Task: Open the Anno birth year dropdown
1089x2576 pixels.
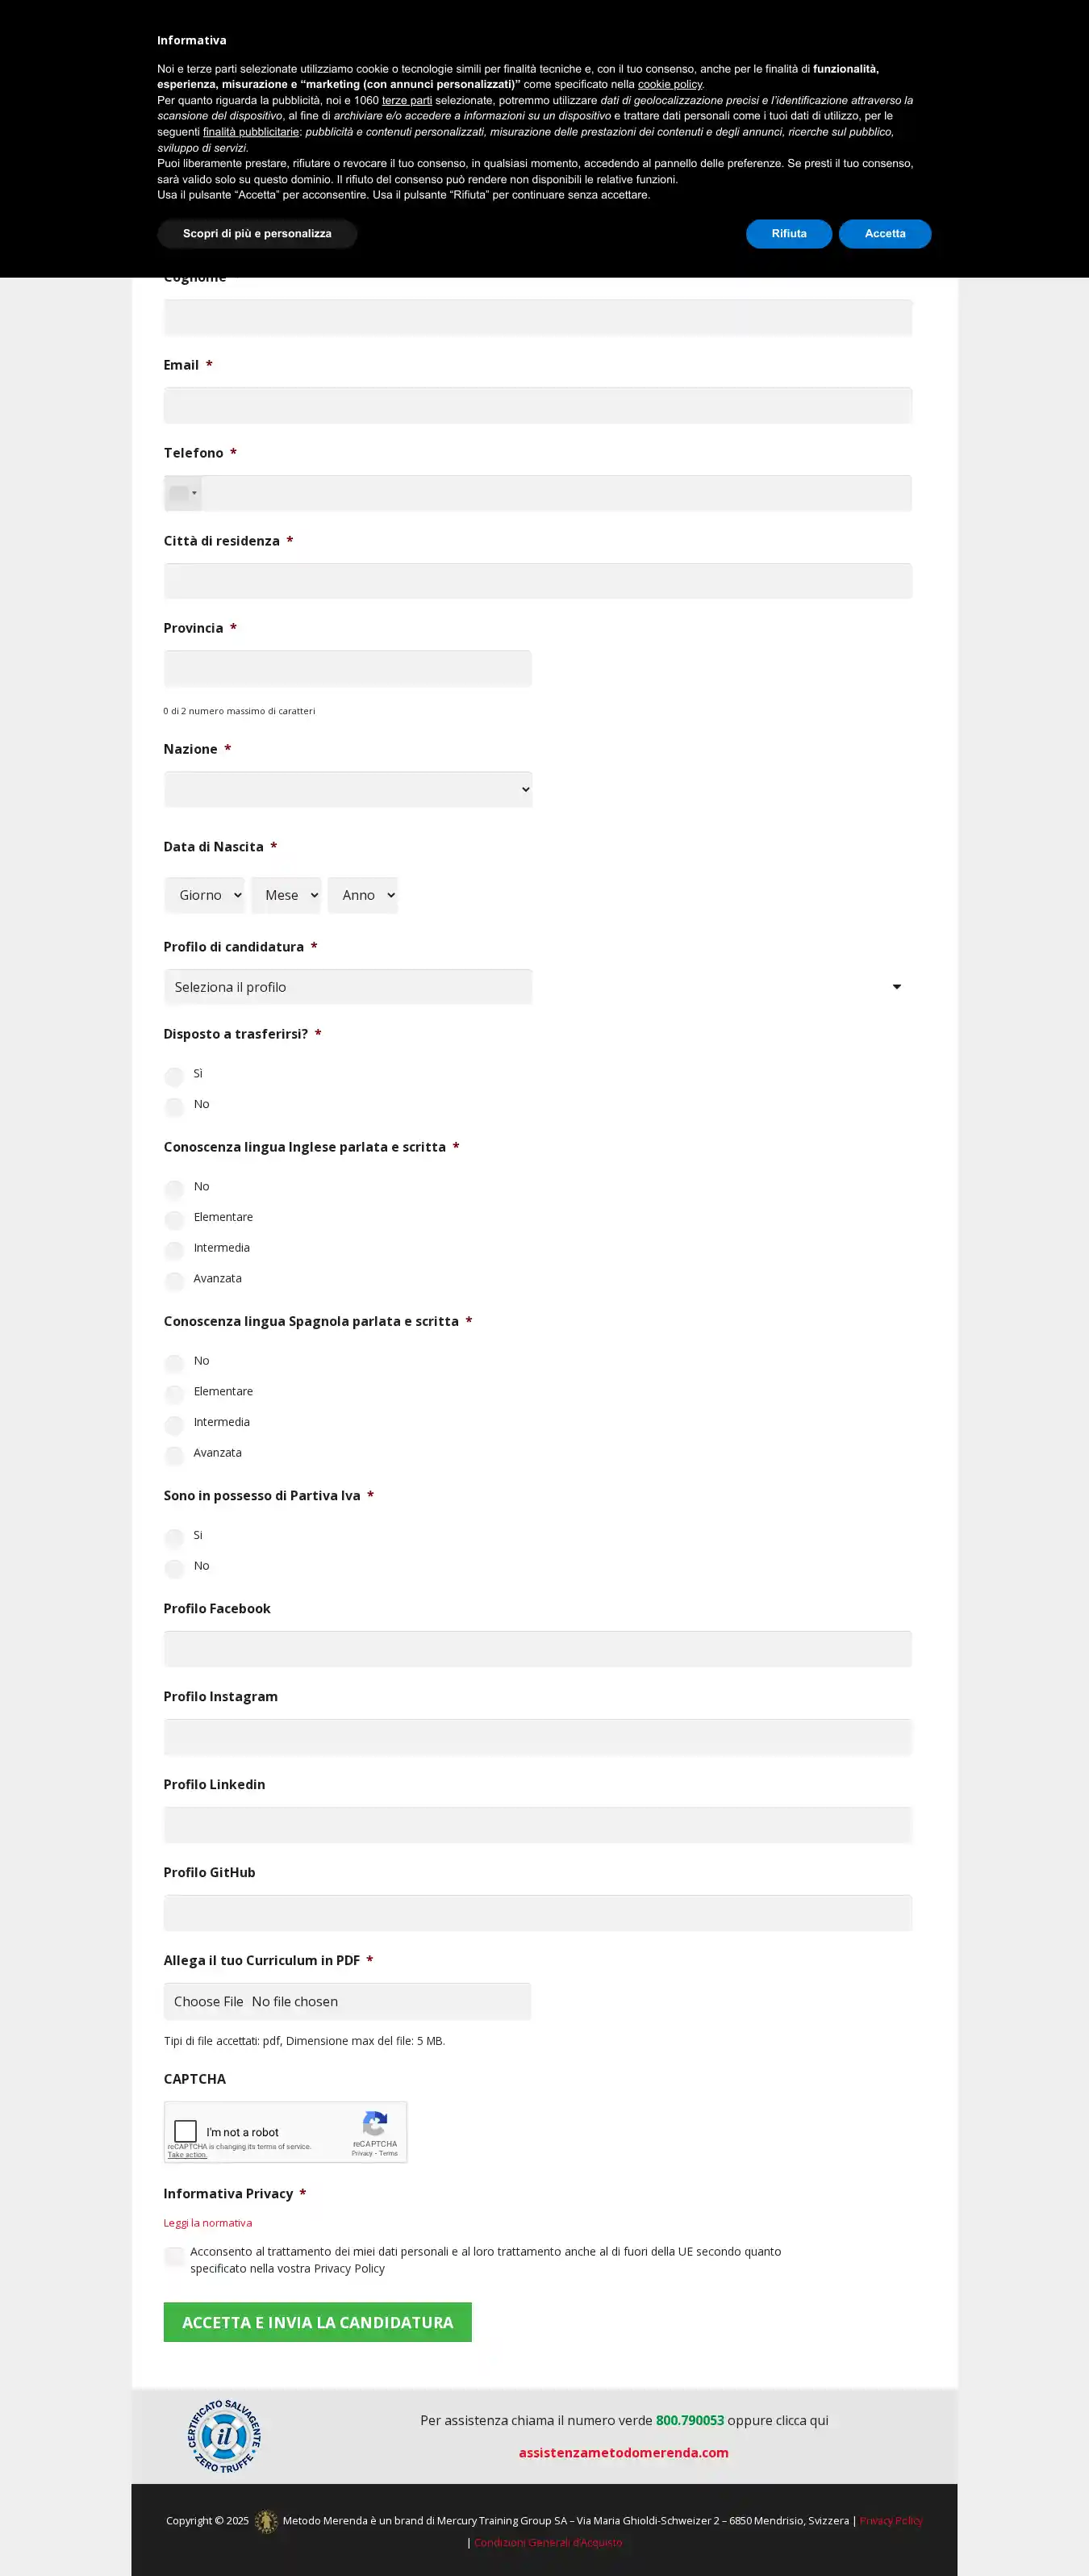Action: pos(362,895)
